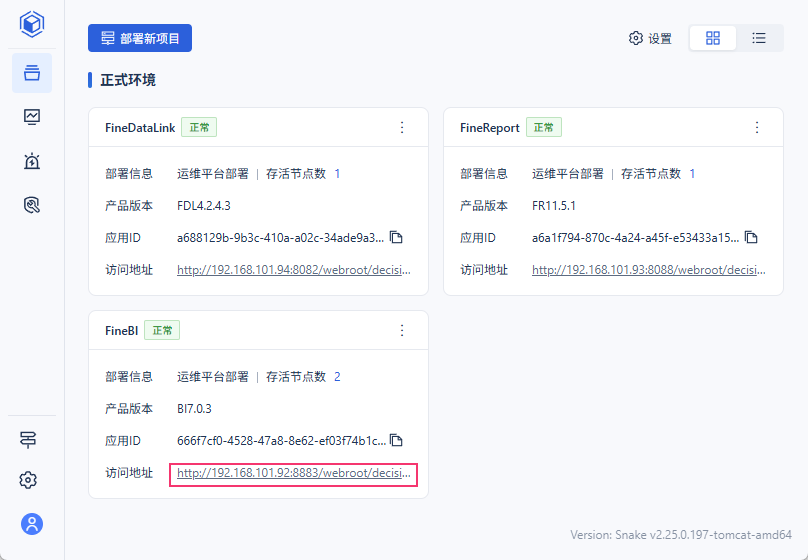Click the a6a1f794 application ID text
This screenshot has width=808, height=560.
[635, 237]
